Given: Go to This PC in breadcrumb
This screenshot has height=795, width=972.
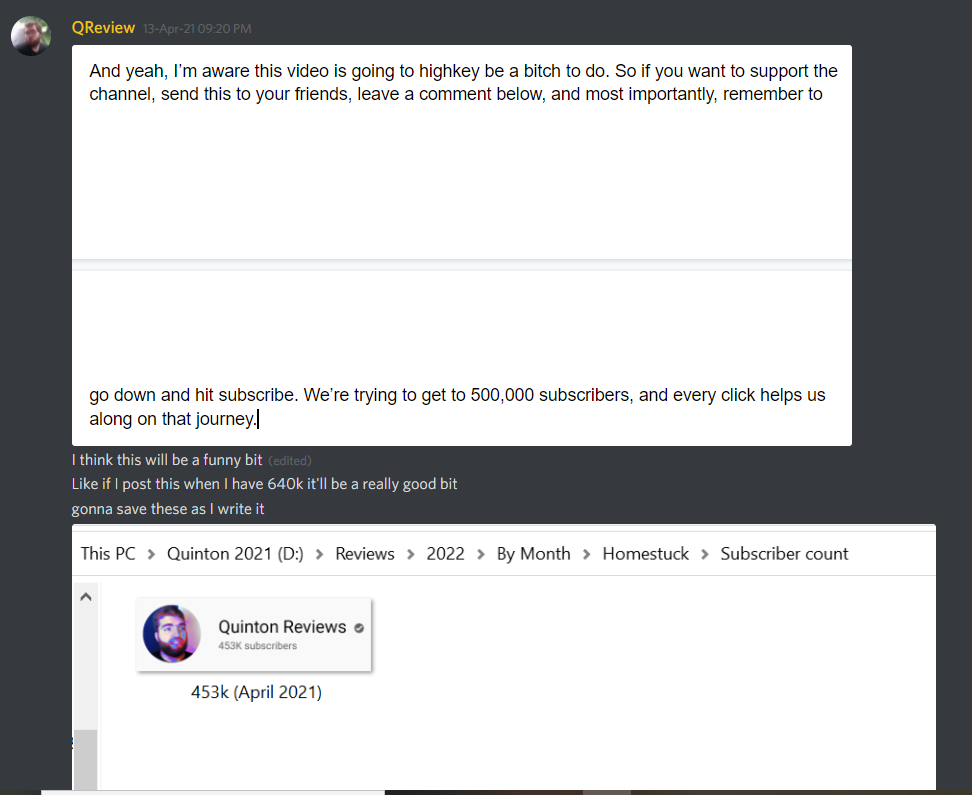Looking at the screenshot, I should [x=108, y=553].
